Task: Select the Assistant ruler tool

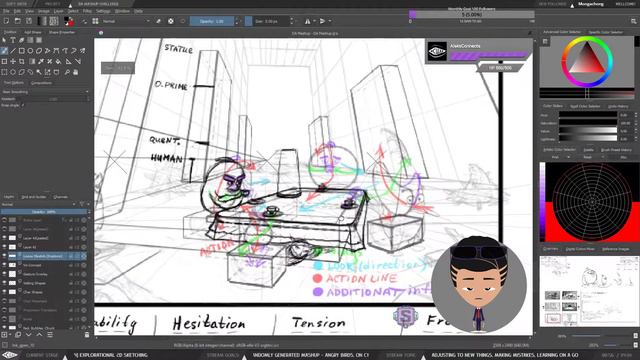Action: pos(68,61)
